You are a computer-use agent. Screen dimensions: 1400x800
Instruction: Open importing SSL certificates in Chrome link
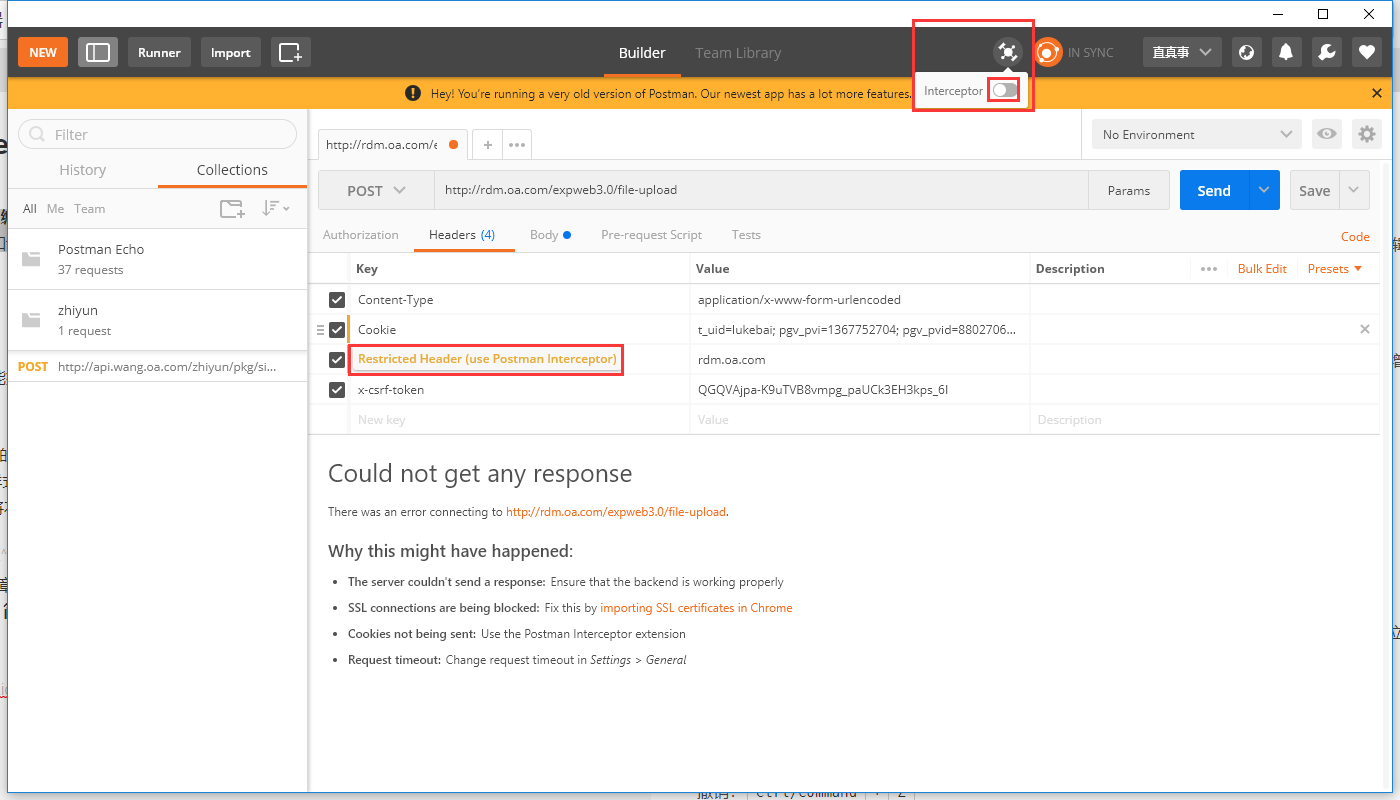(x=696, y=608)
